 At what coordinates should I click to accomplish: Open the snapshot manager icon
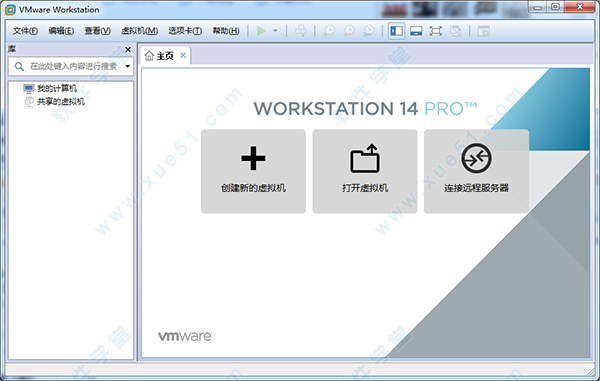click(x=368, y=31)
